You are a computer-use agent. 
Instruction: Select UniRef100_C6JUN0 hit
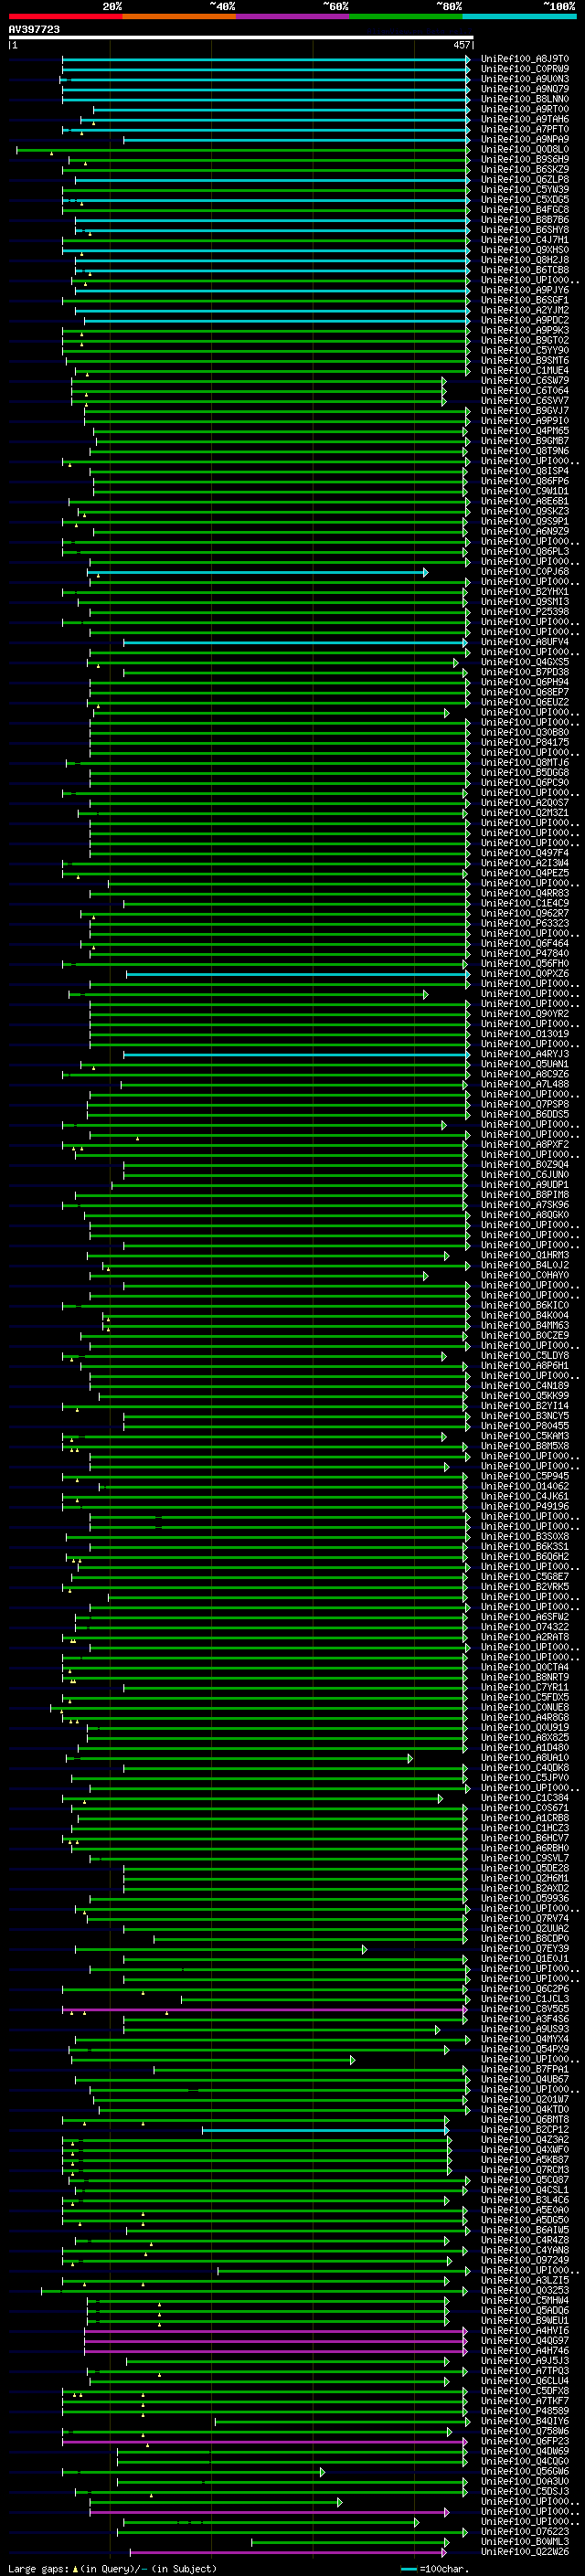[x=525, y=1175]
